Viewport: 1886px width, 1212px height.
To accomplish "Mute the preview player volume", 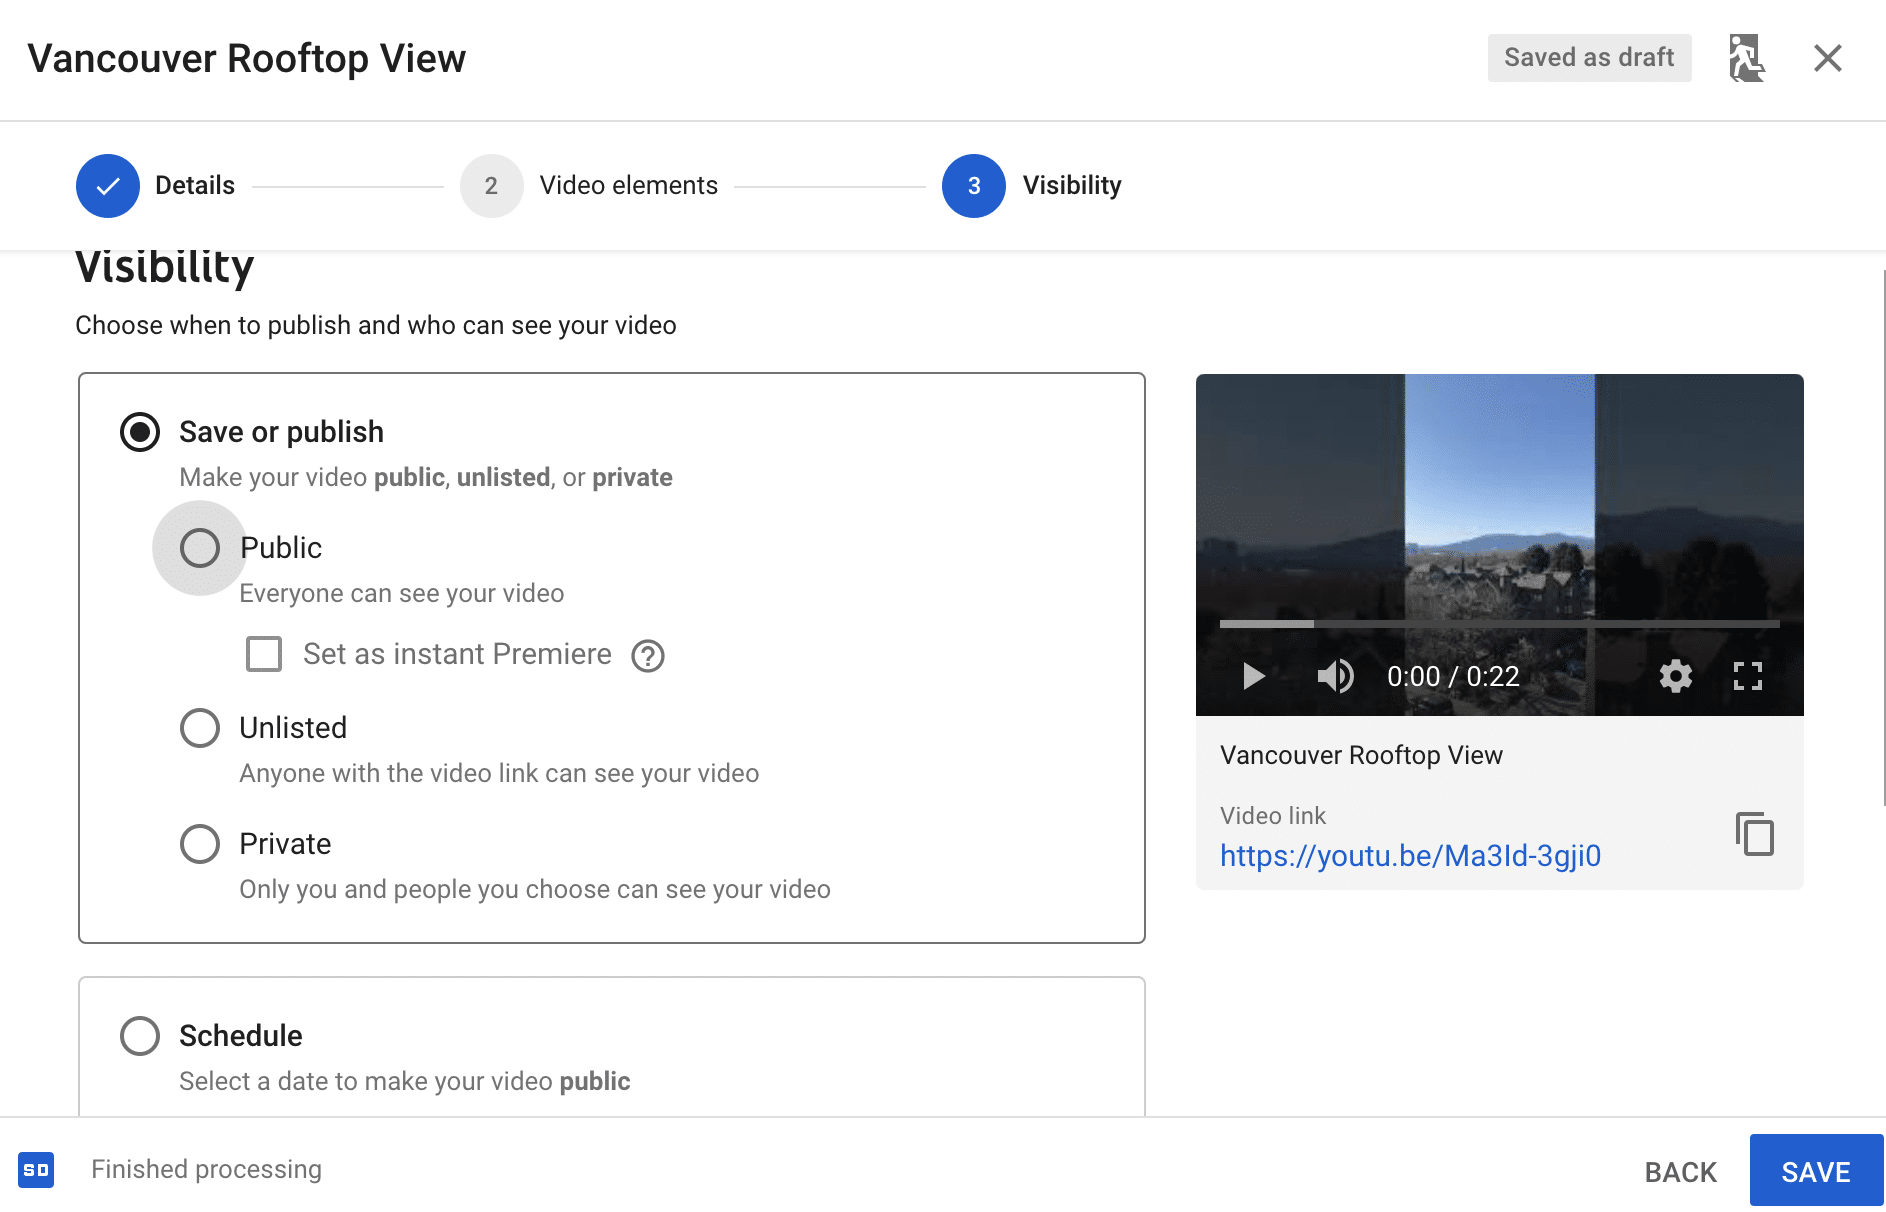I will pyautogui.click(x=1334, y=676).
